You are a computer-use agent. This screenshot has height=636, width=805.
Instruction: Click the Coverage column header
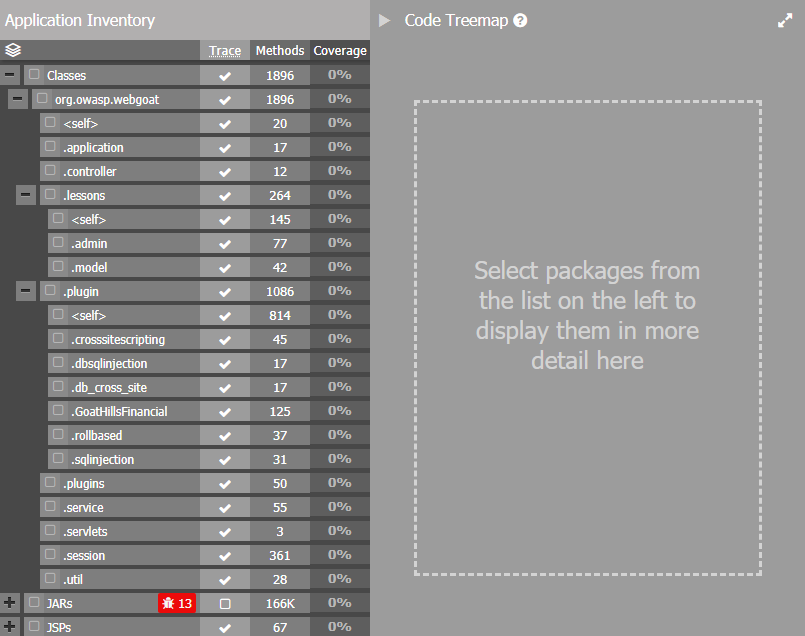coord(340,51)
